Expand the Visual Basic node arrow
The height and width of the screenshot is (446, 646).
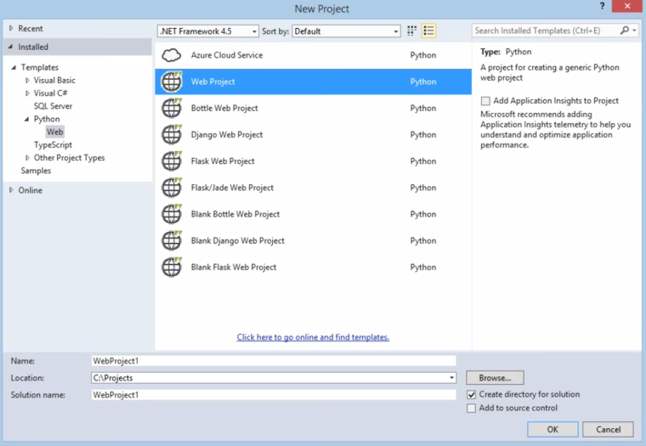27,80
